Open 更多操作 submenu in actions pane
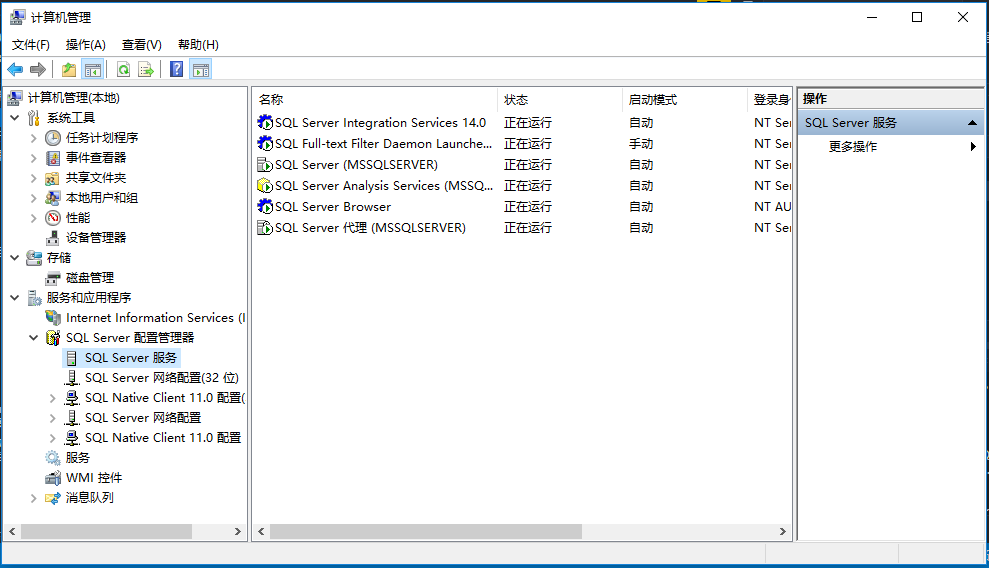Screen dimensions: 989x568 pos(890,146)
